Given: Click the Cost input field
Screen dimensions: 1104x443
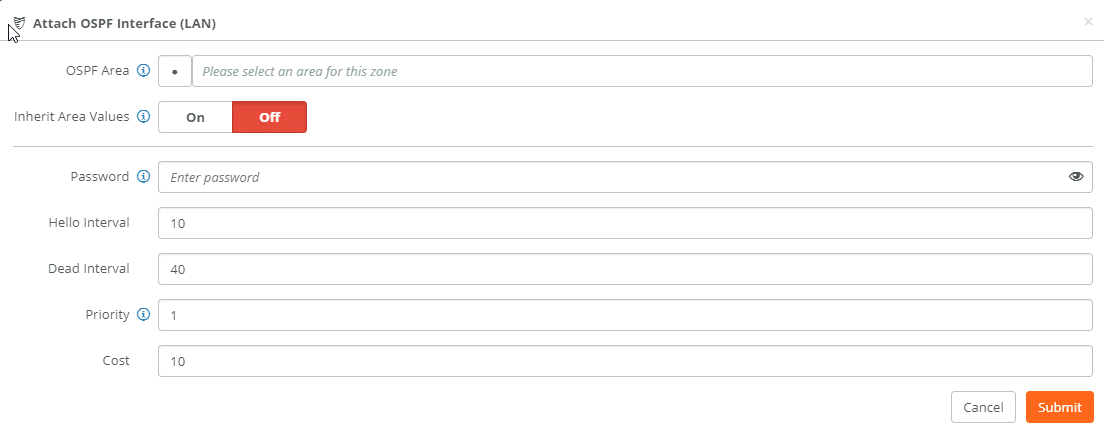Looking at the screenshot, I should [x=624, y=361].
